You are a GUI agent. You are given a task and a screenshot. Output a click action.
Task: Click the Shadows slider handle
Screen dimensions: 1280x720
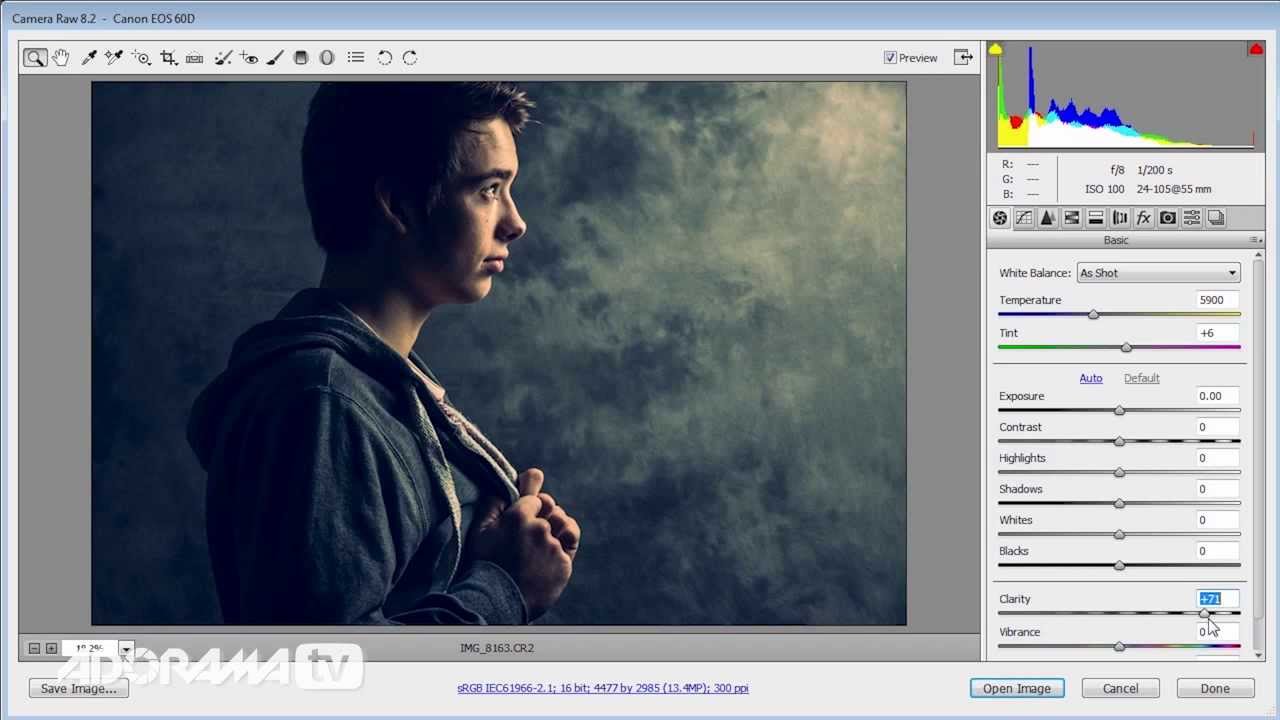click(x=1119, y=504)
